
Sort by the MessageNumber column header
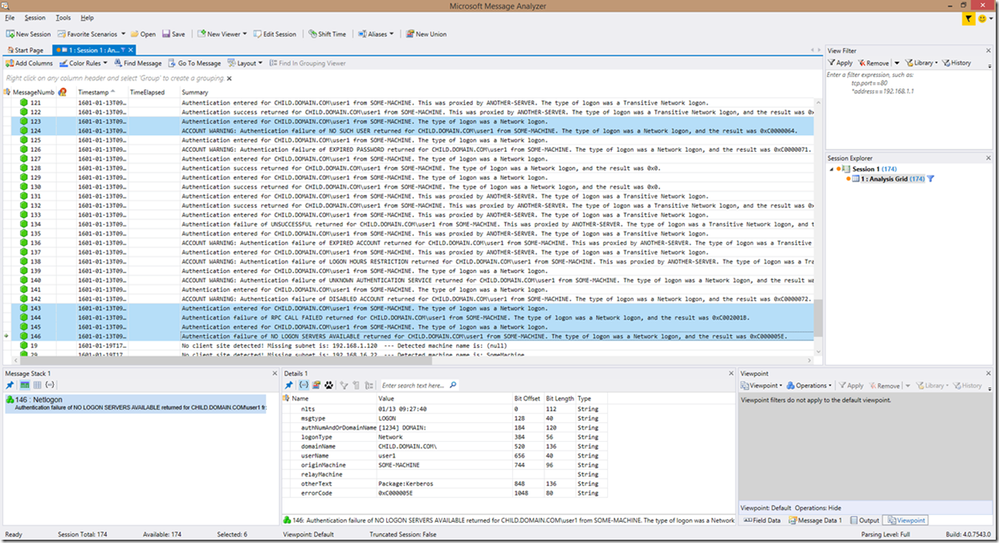[x=33, y=92]
